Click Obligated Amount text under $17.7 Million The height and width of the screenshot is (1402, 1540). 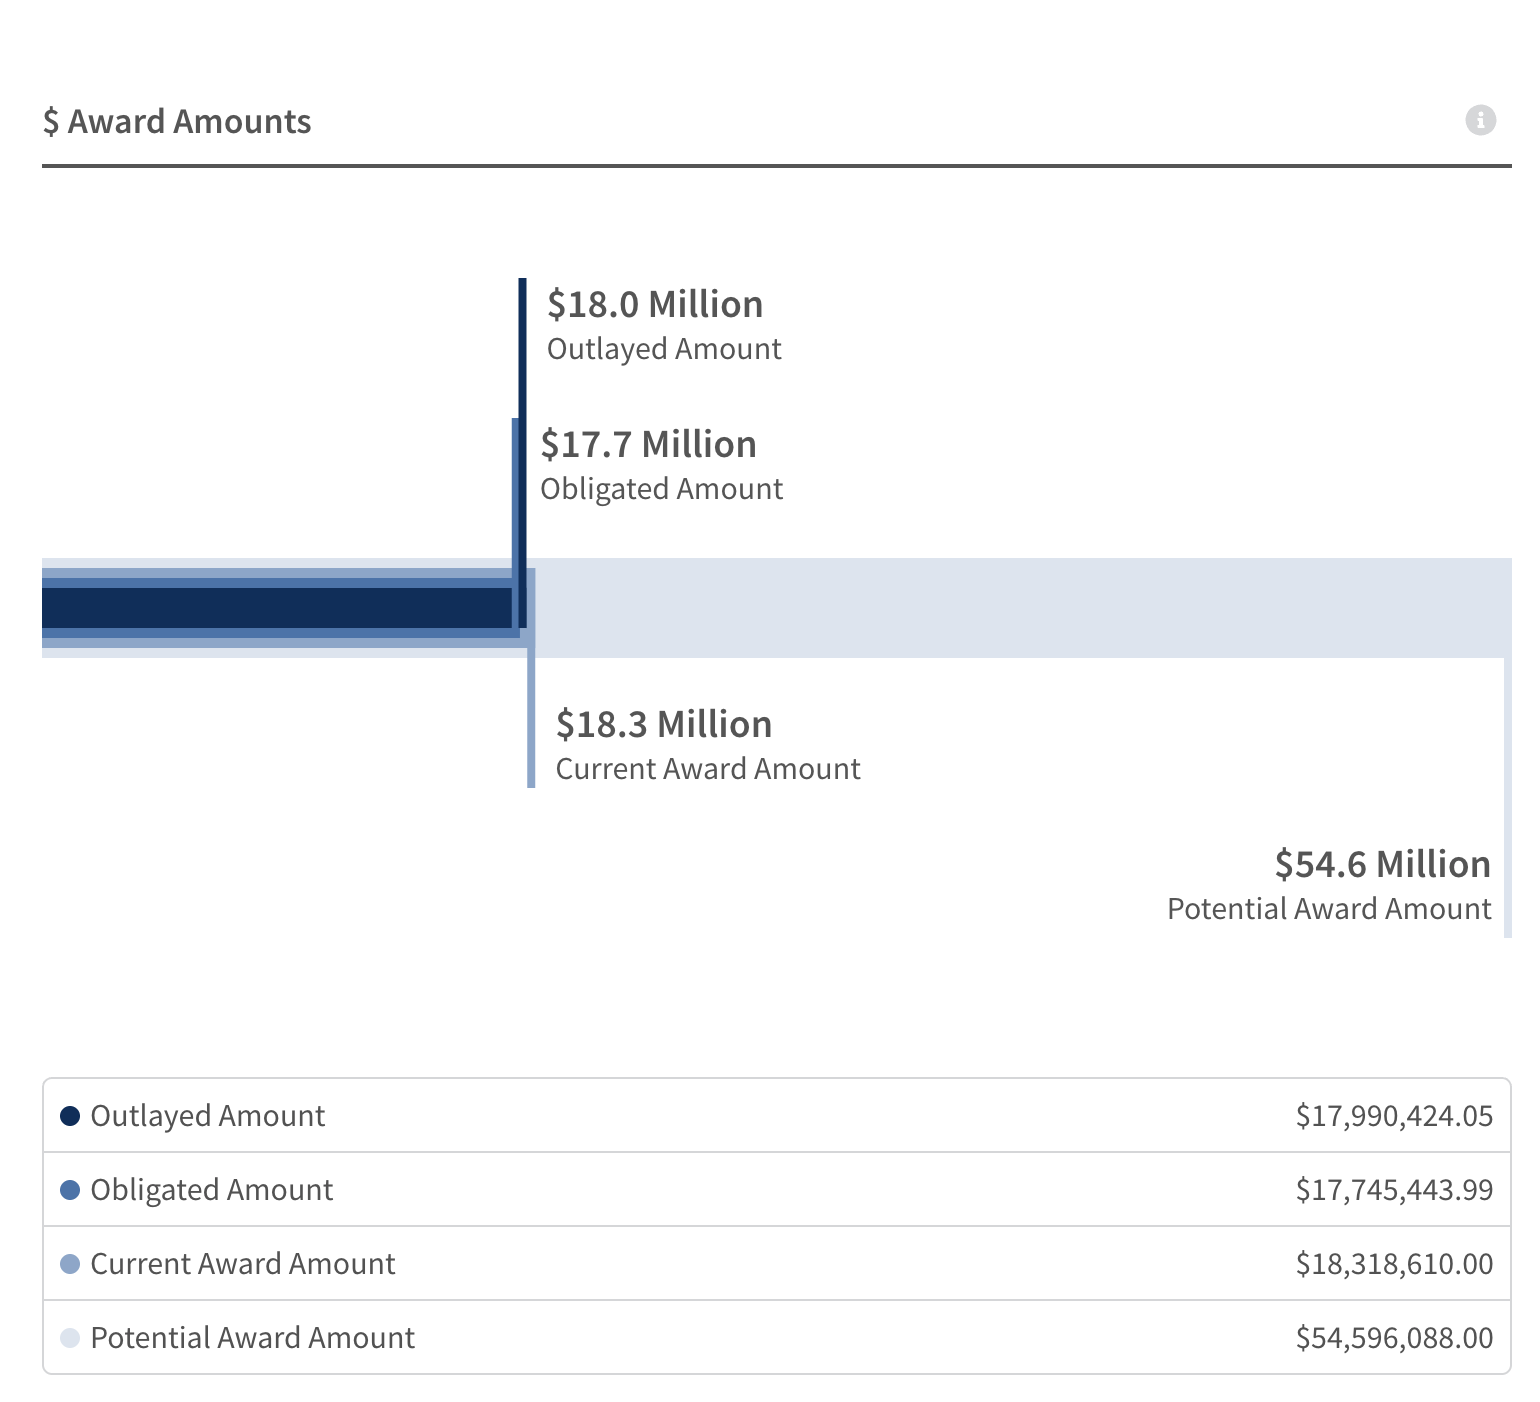[661, 489]
